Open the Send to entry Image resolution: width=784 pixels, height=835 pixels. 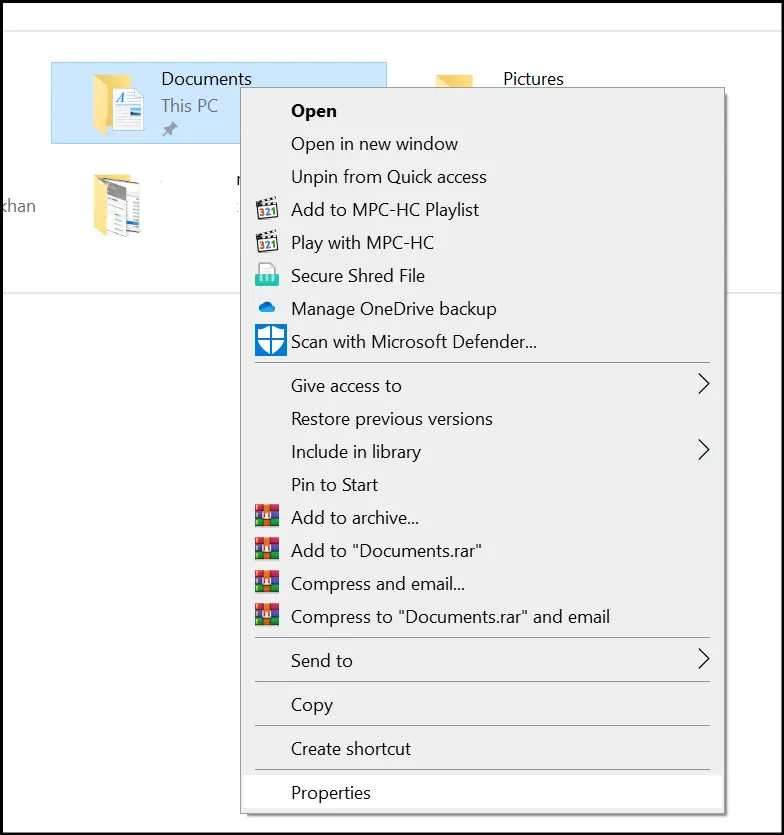(483, 660)
